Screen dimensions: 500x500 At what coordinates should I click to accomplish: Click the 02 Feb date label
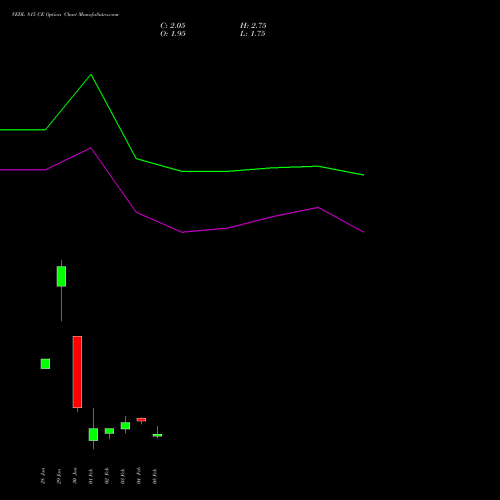click(107, 476)
